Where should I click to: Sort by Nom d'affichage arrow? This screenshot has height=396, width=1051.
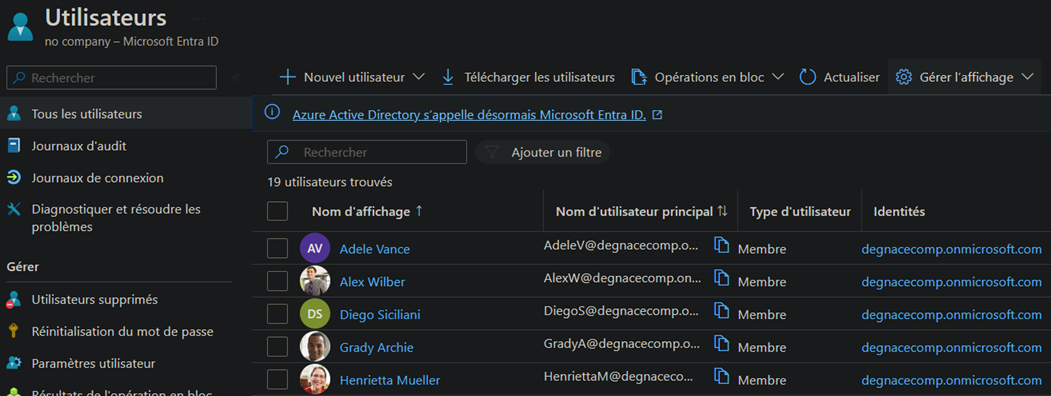[419, 211]
